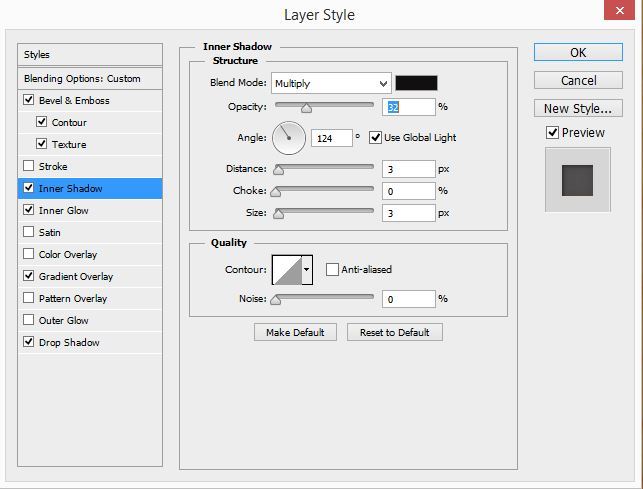The image size is (643, 489).
Task: Uncheck the Bevel & Emboss checkbox
Action: (x=28, y=100)
